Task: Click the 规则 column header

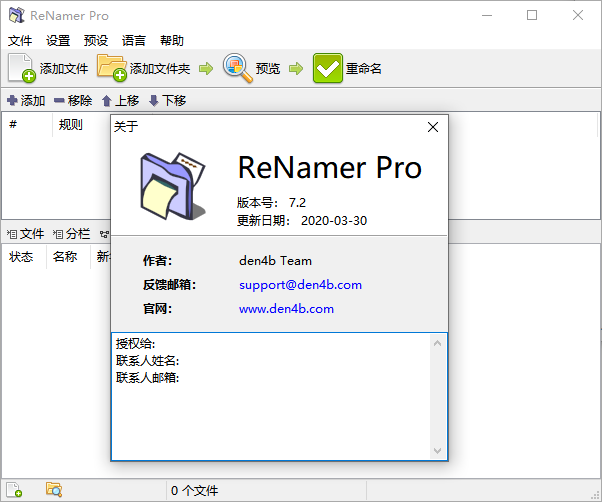Action: (70, 124)
